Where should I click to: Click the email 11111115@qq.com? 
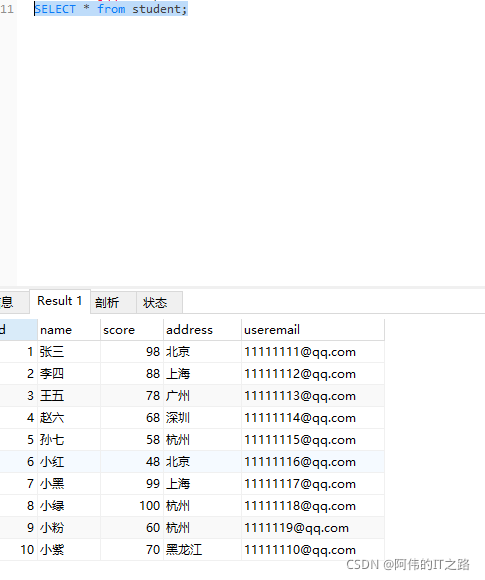(x=313, y=440)
